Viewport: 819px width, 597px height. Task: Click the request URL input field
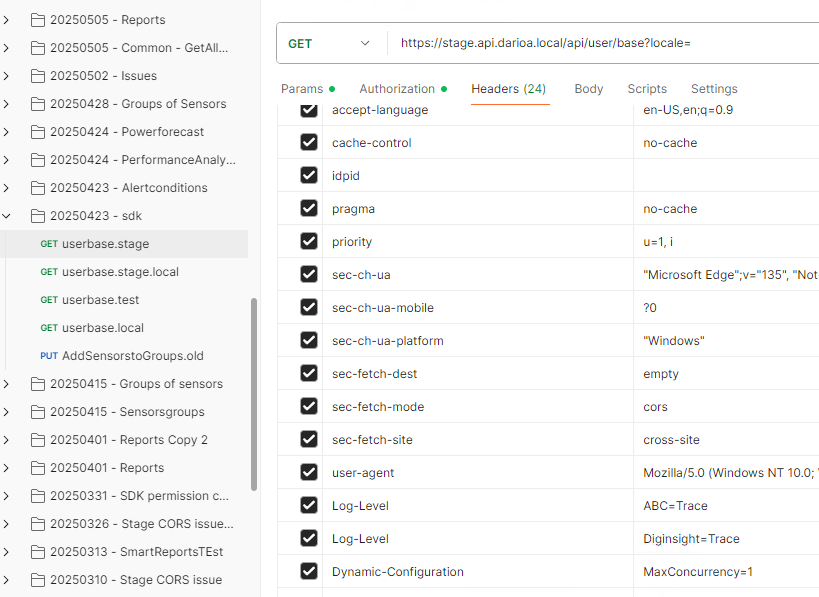pos(600,44)
